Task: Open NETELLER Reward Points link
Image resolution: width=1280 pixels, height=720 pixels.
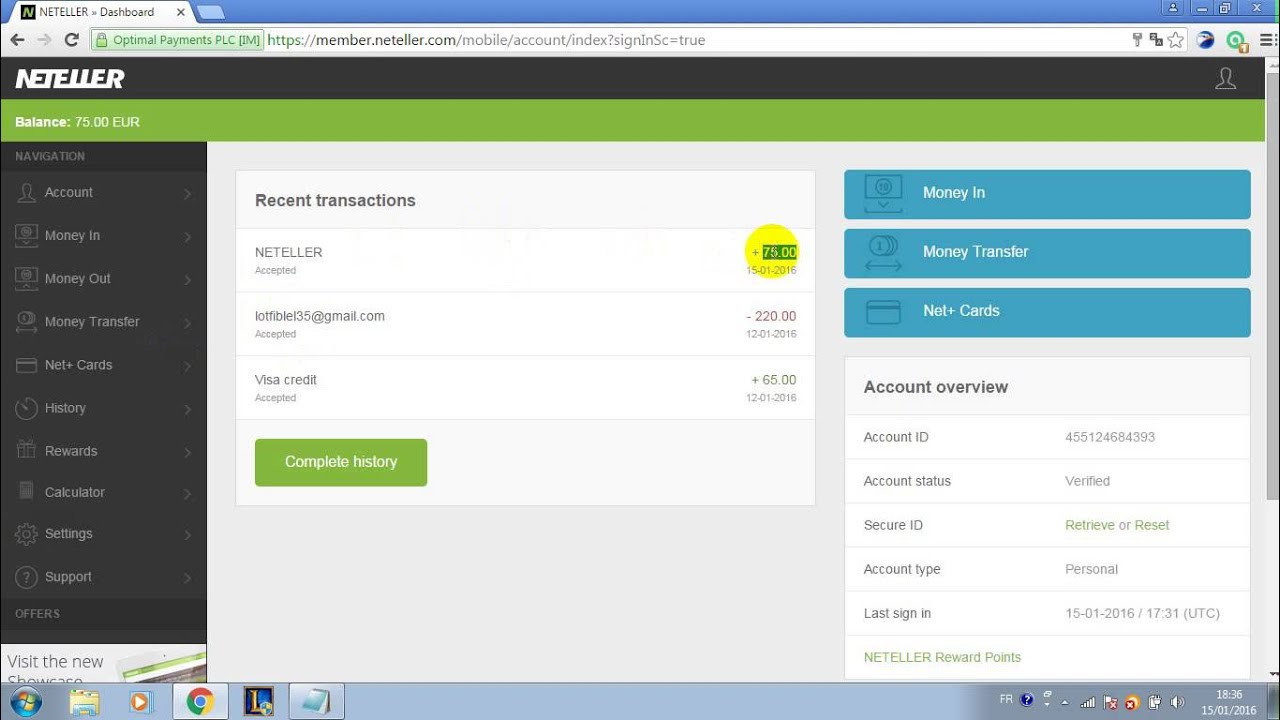Action: 942,657
